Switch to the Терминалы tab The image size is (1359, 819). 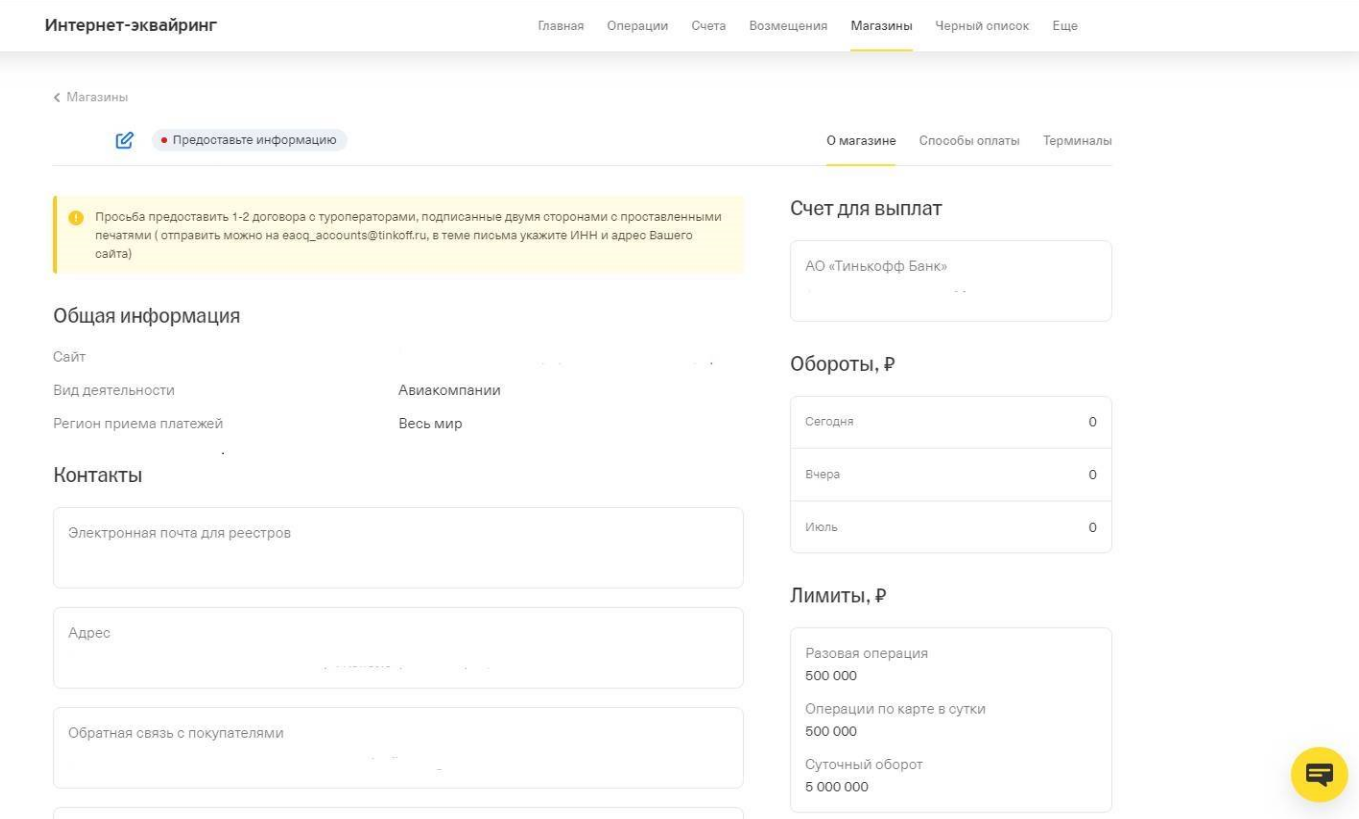[x=1076, y=141]
